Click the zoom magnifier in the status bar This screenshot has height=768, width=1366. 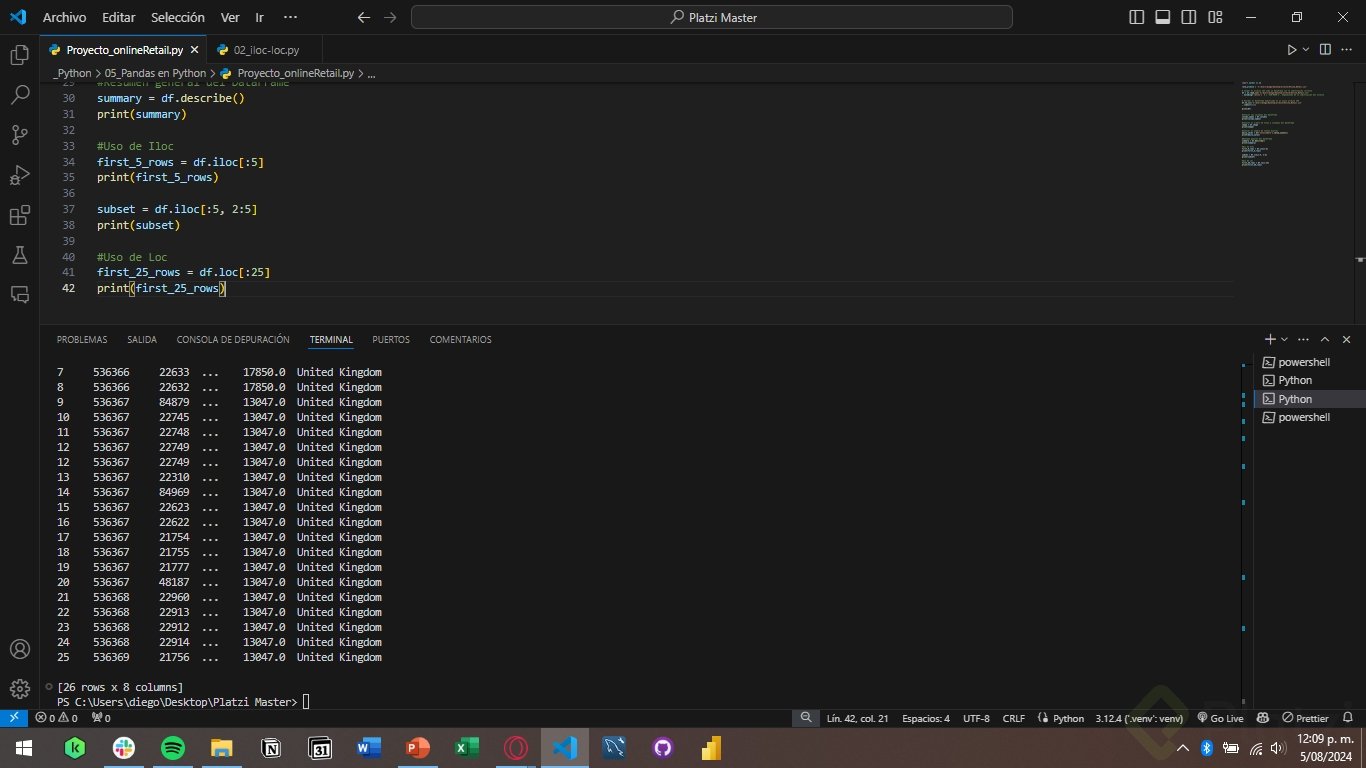pos(805,718)
